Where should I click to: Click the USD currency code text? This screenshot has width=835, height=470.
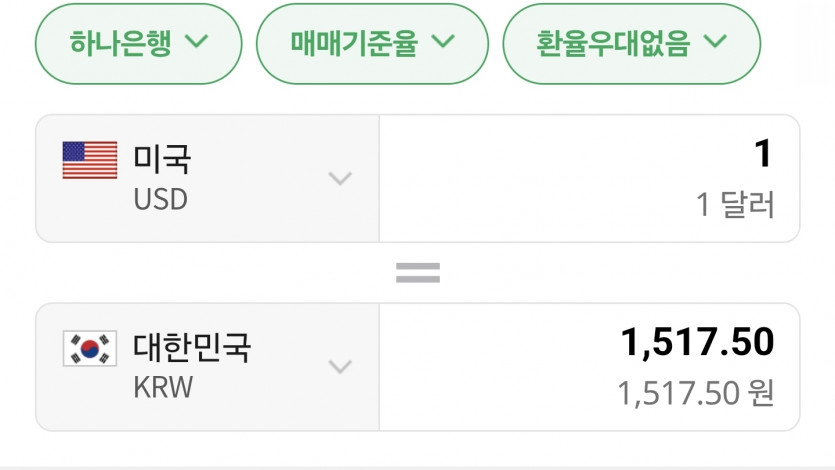160,200
